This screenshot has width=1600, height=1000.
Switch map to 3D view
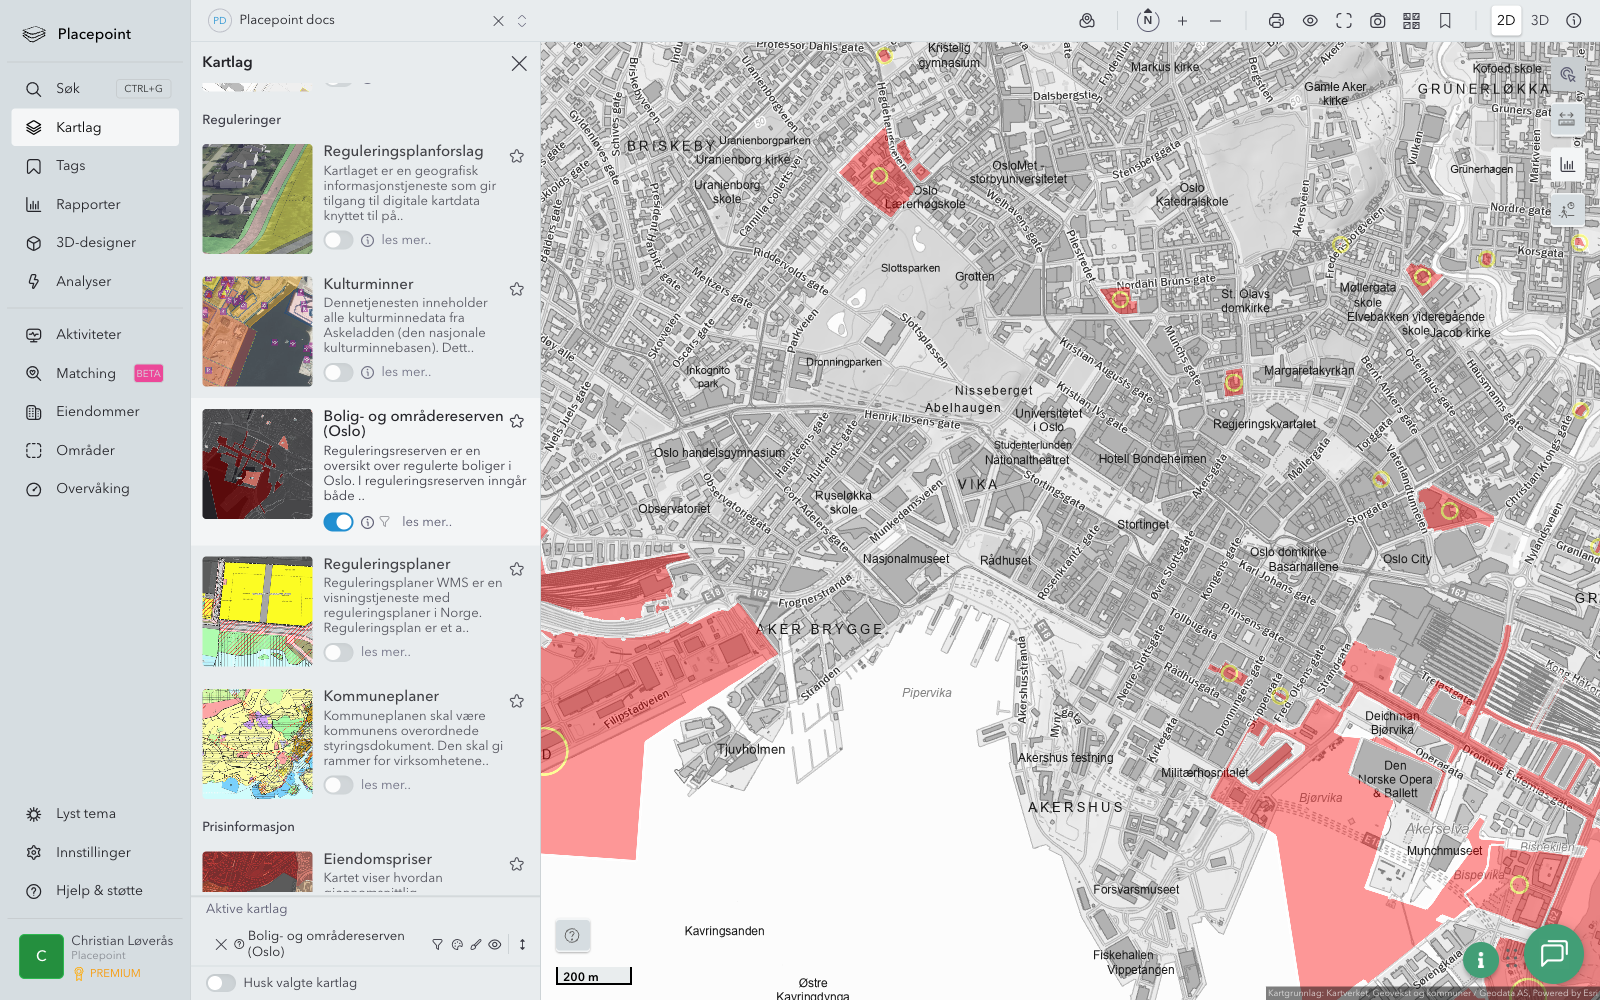tap(1540, 21)
